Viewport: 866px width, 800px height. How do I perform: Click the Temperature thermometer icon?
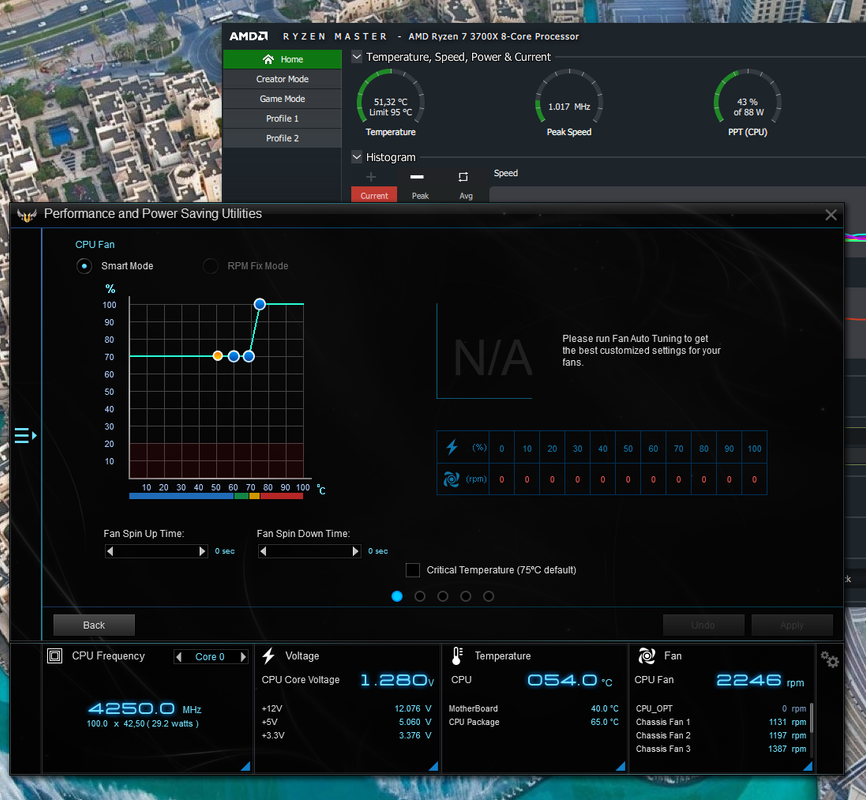point(457,656)
